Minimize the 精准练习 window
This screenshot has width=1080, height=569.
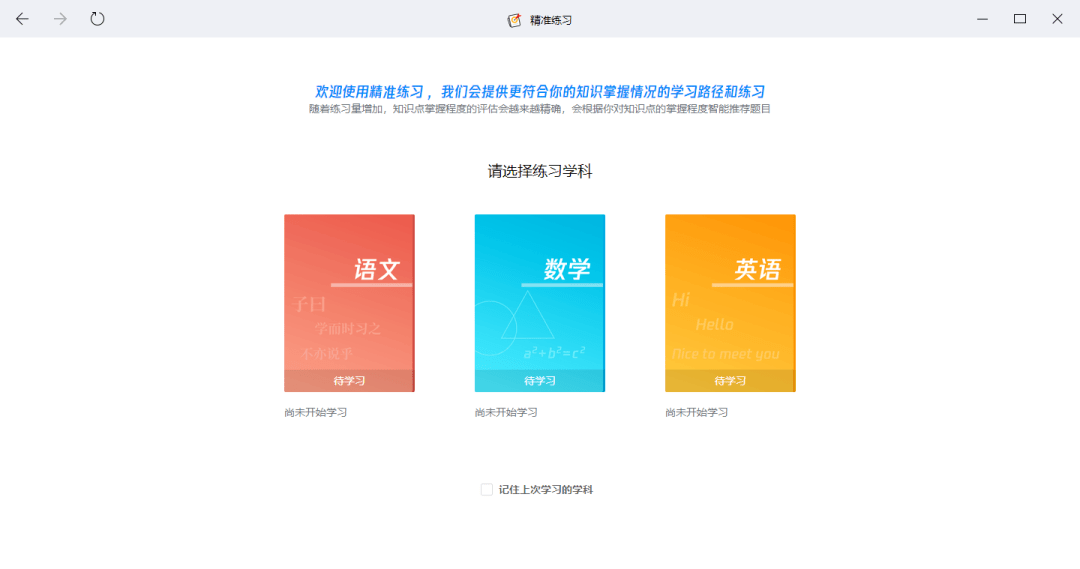pyautogui.click(x=983, y=19)
